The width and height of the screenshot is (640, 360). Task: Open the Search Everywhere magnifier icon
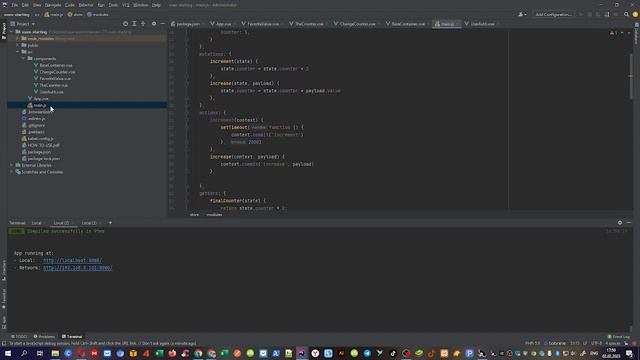[x=626, y=15]
